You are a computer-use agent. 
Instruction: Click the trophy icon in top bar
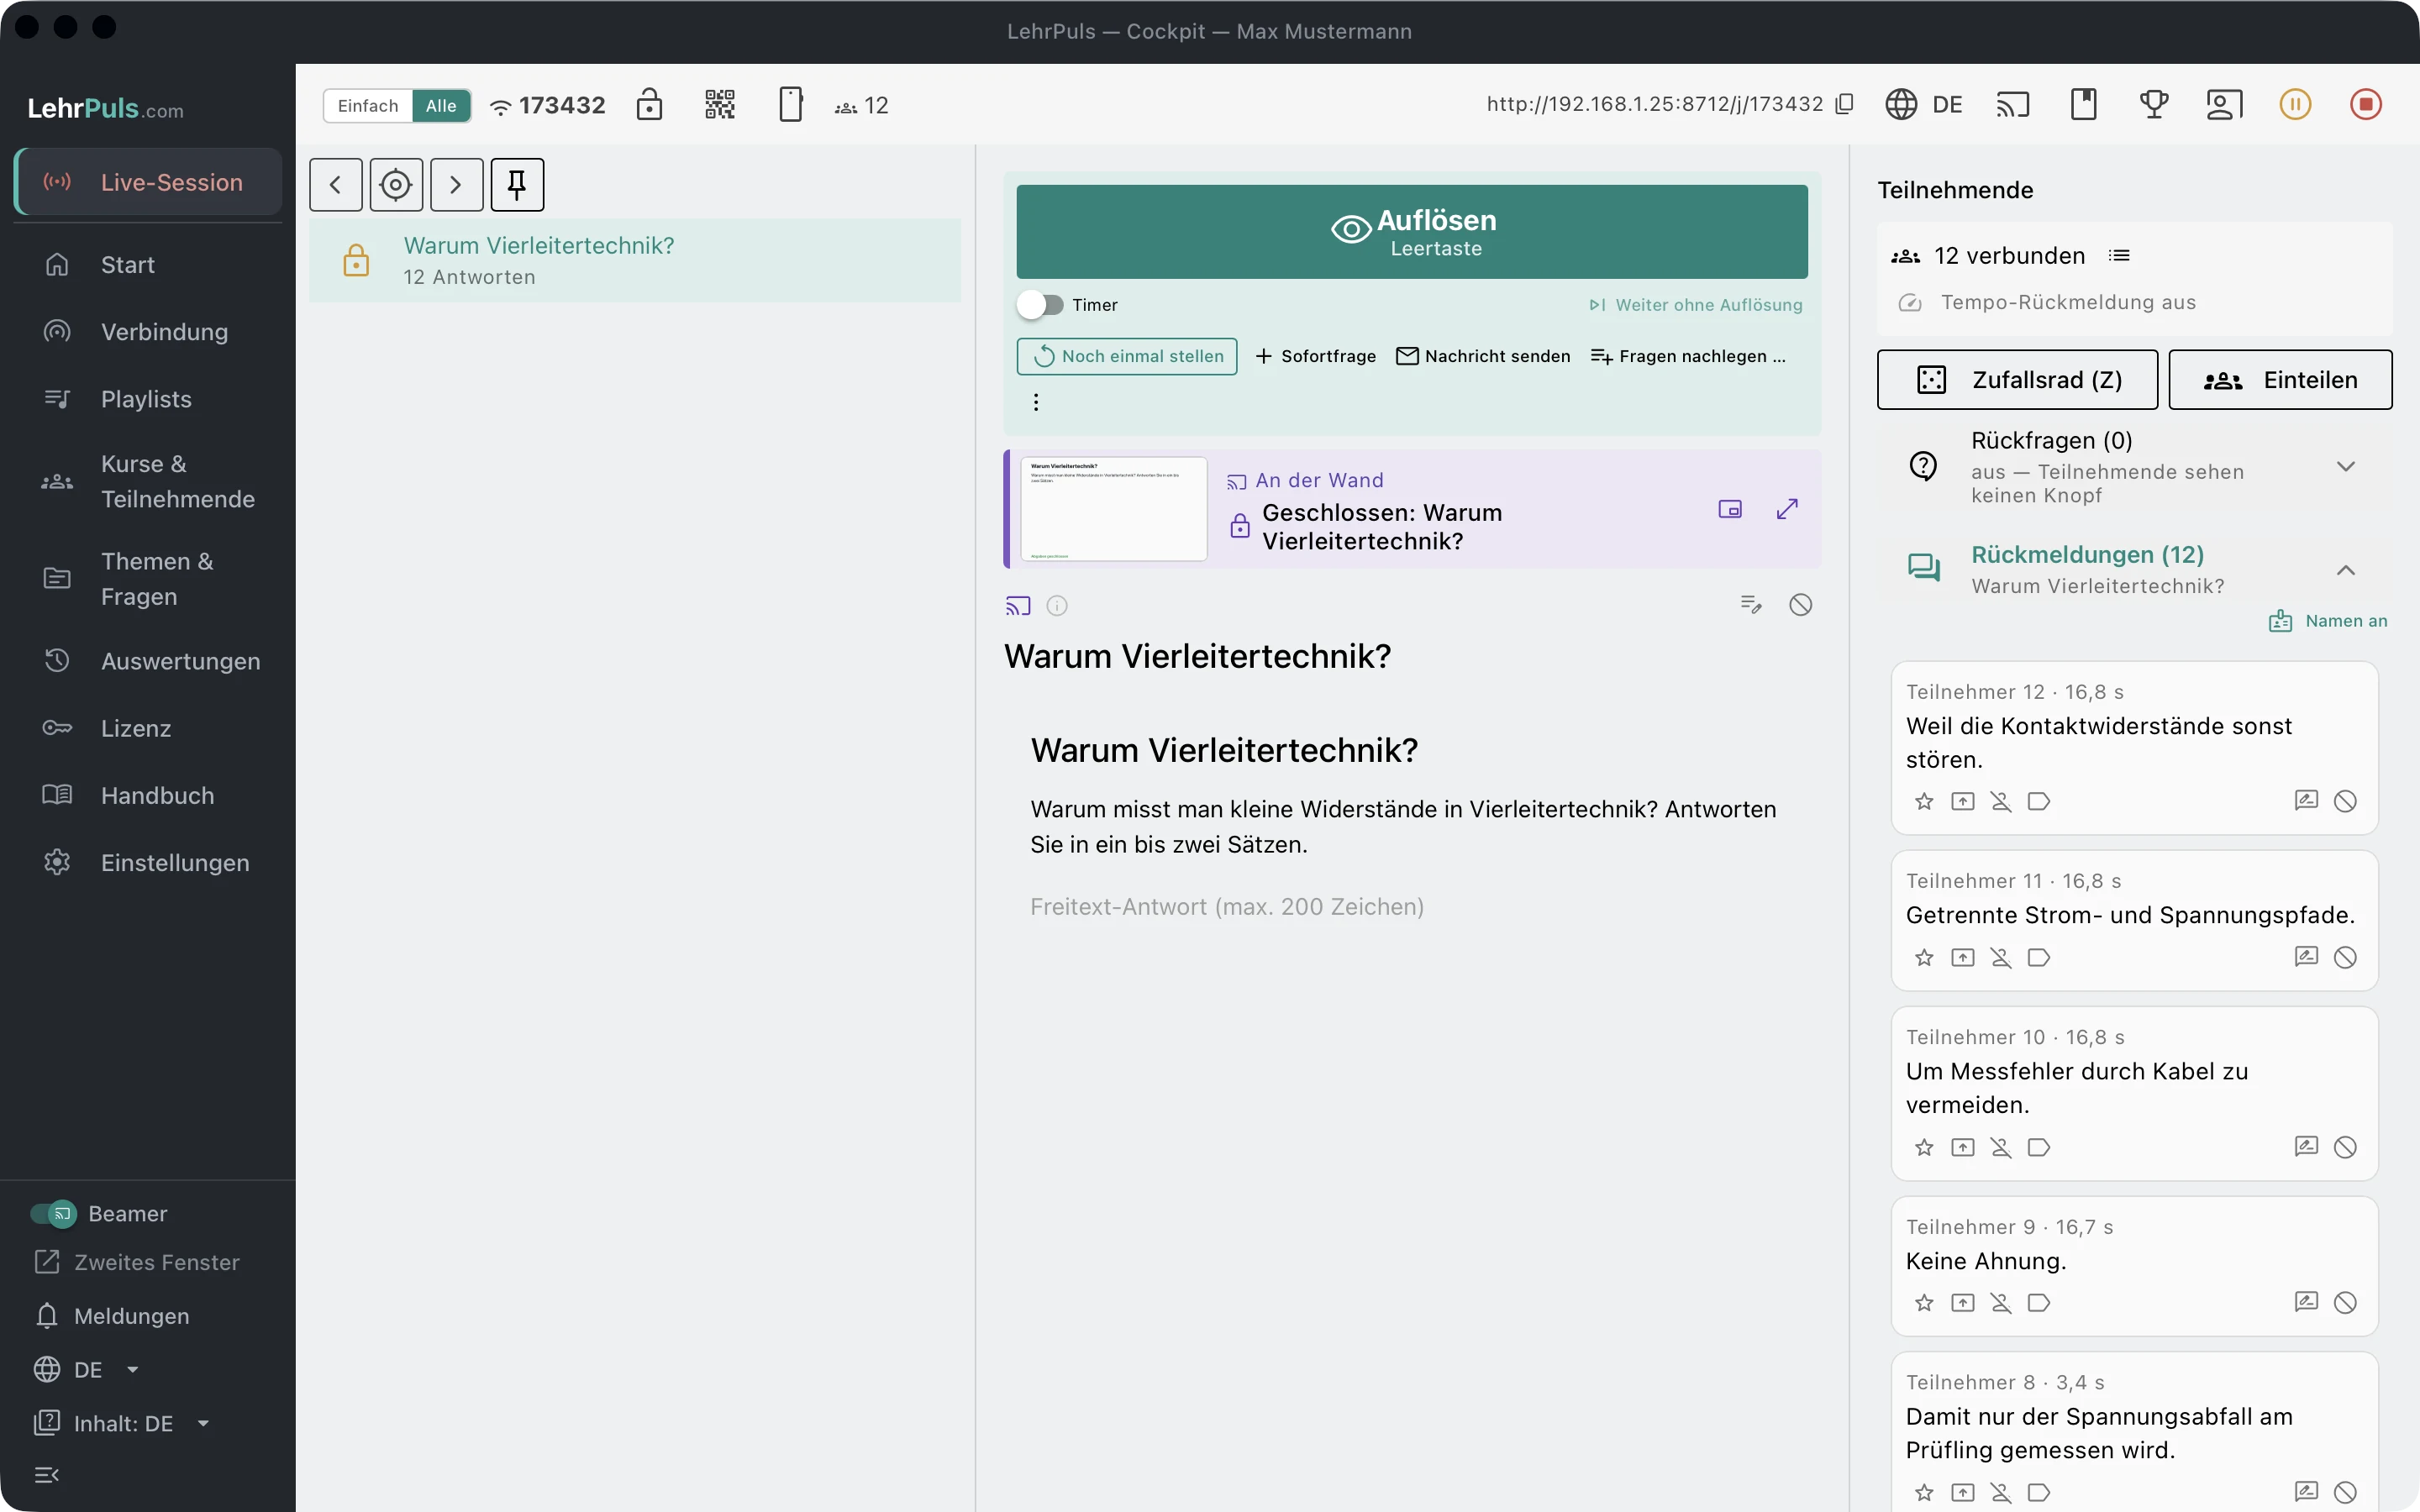click(x=2154, y=105)
